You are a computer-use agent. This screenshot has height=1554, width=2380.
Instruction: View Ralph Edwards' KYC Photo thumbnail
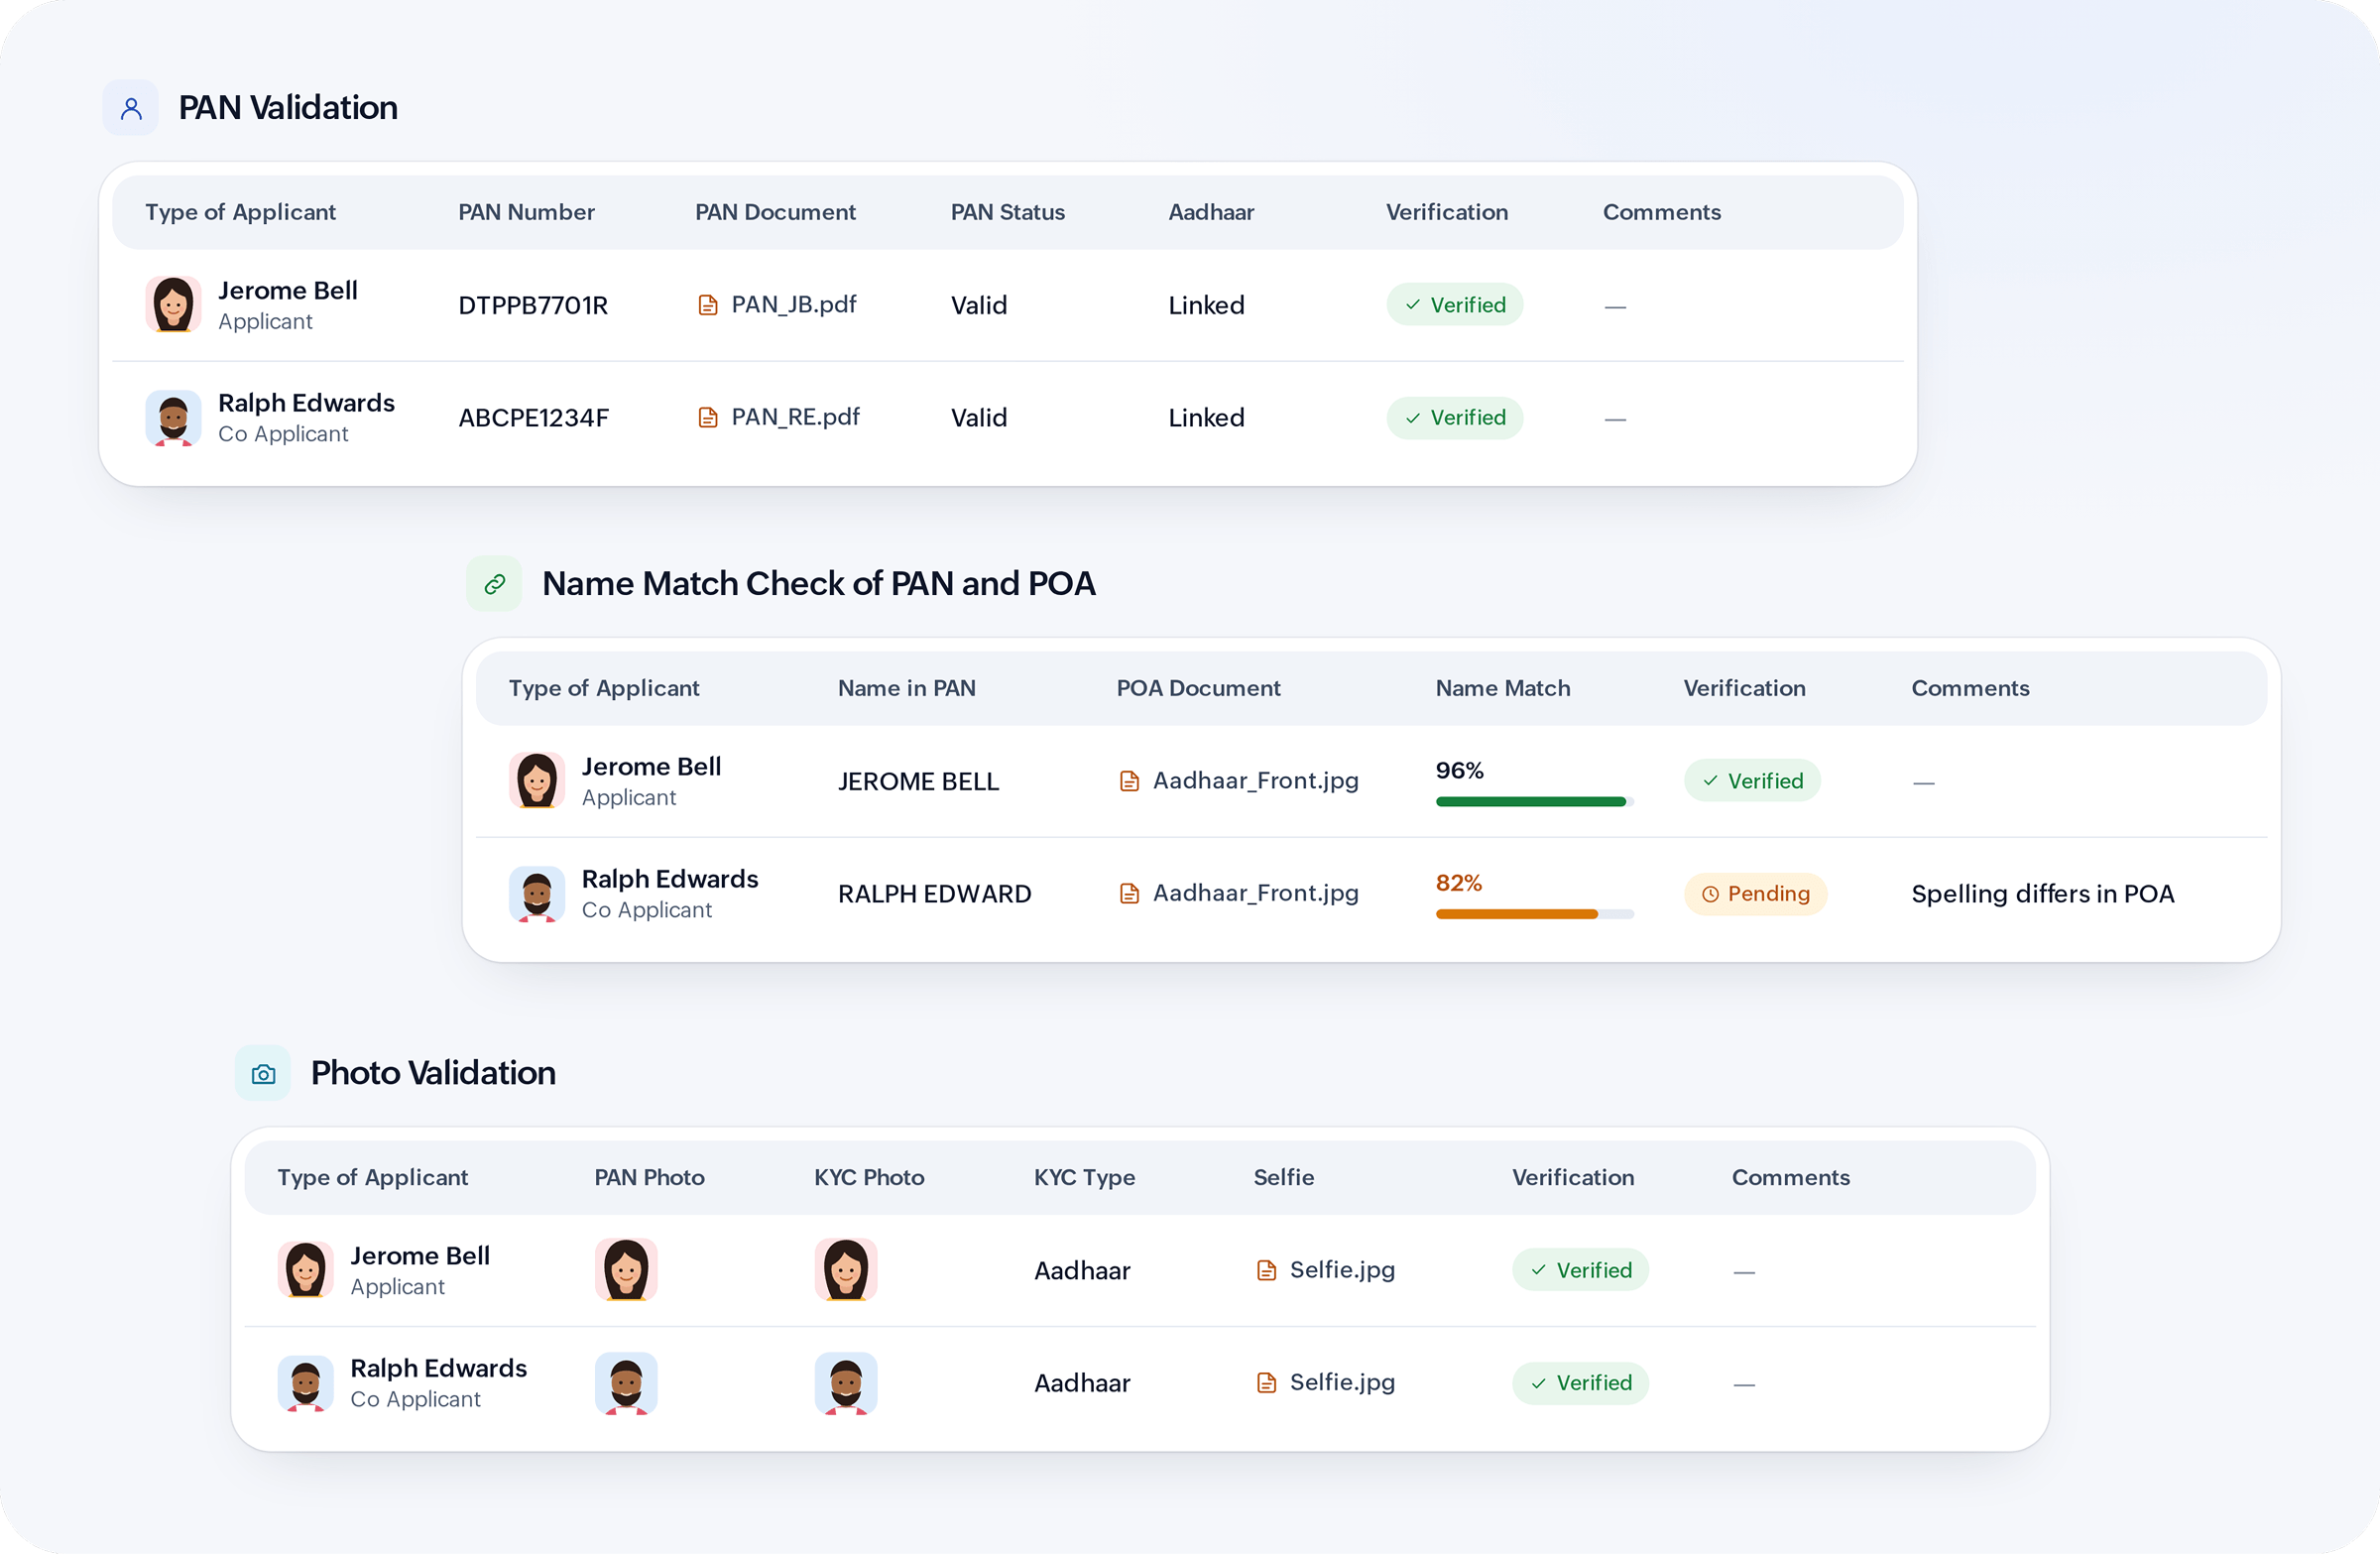pyautogui.click(x=846, y=1383)
